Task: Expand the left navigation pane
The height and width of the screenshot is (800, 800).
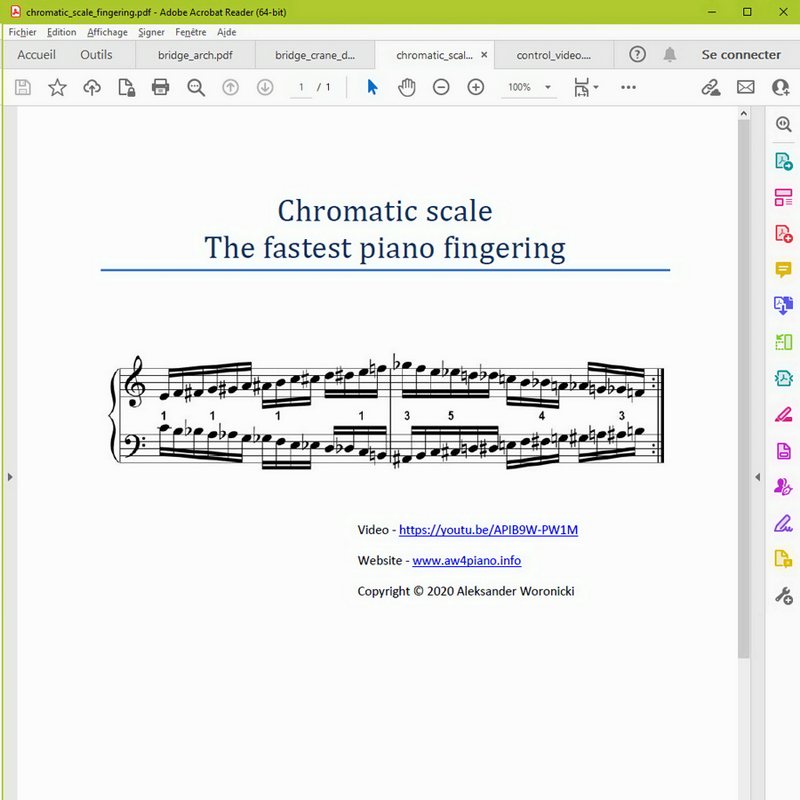Action: point(9,478)
